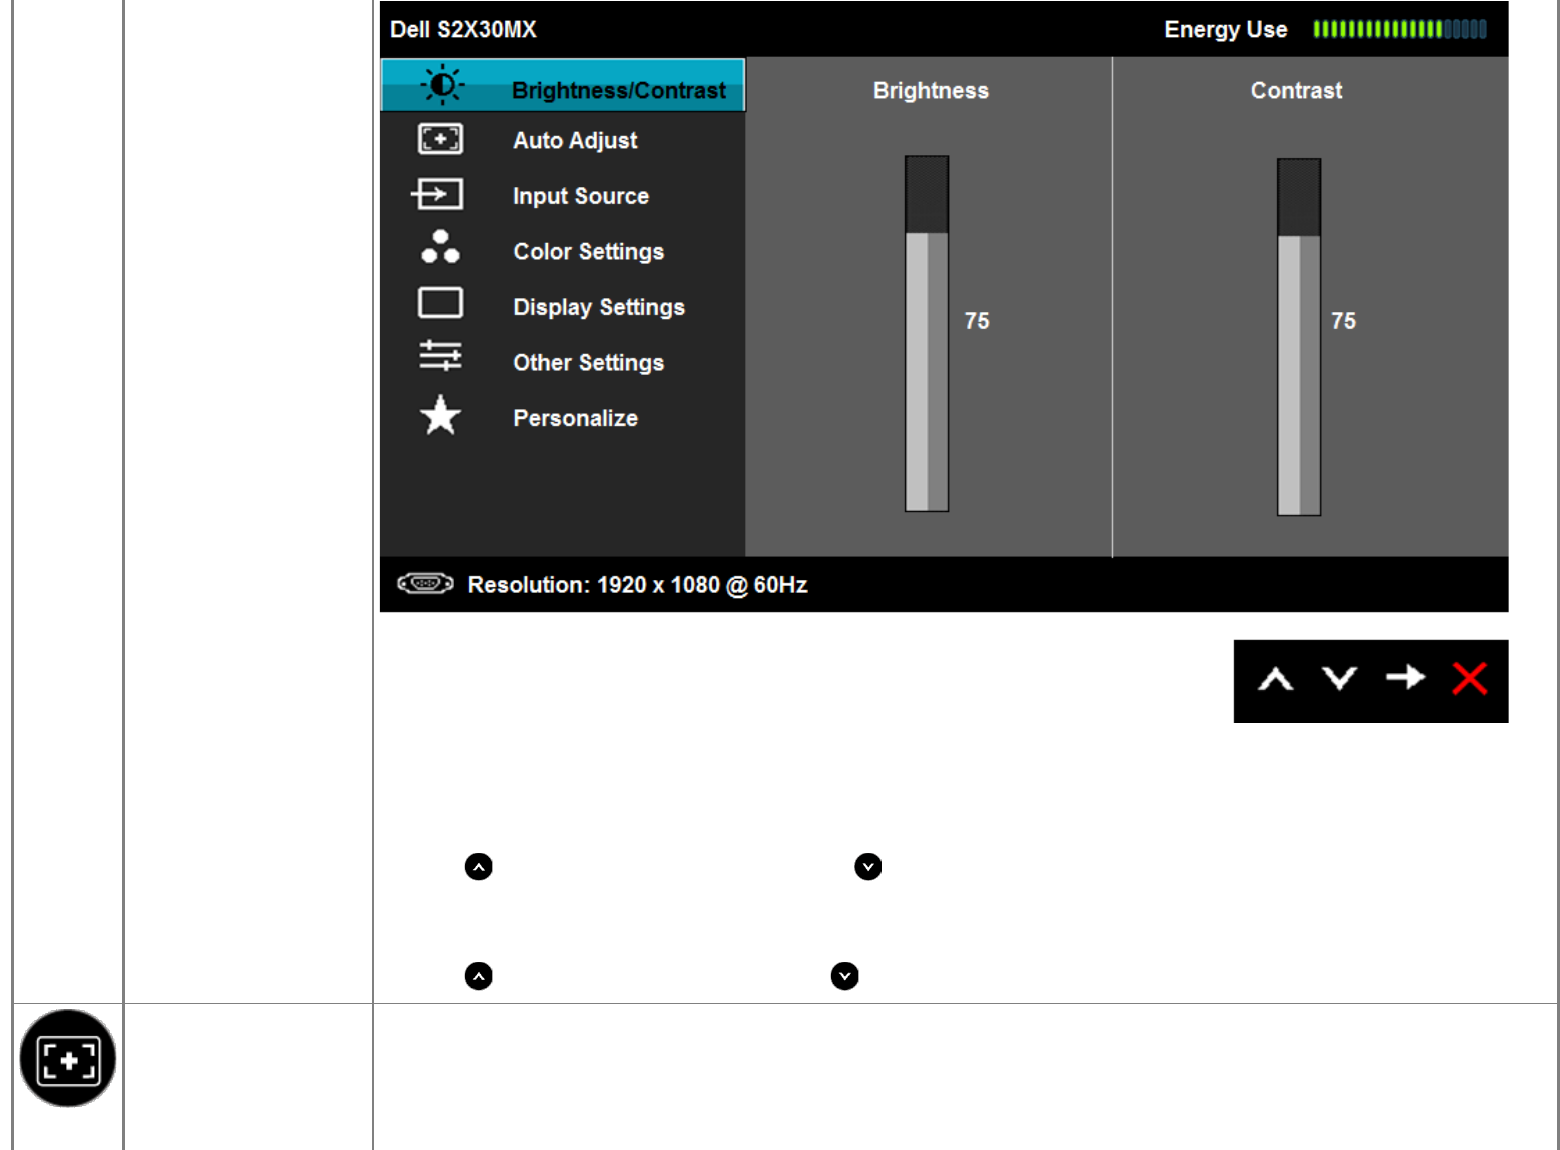Click the Personalize star icon

(440, 415)
